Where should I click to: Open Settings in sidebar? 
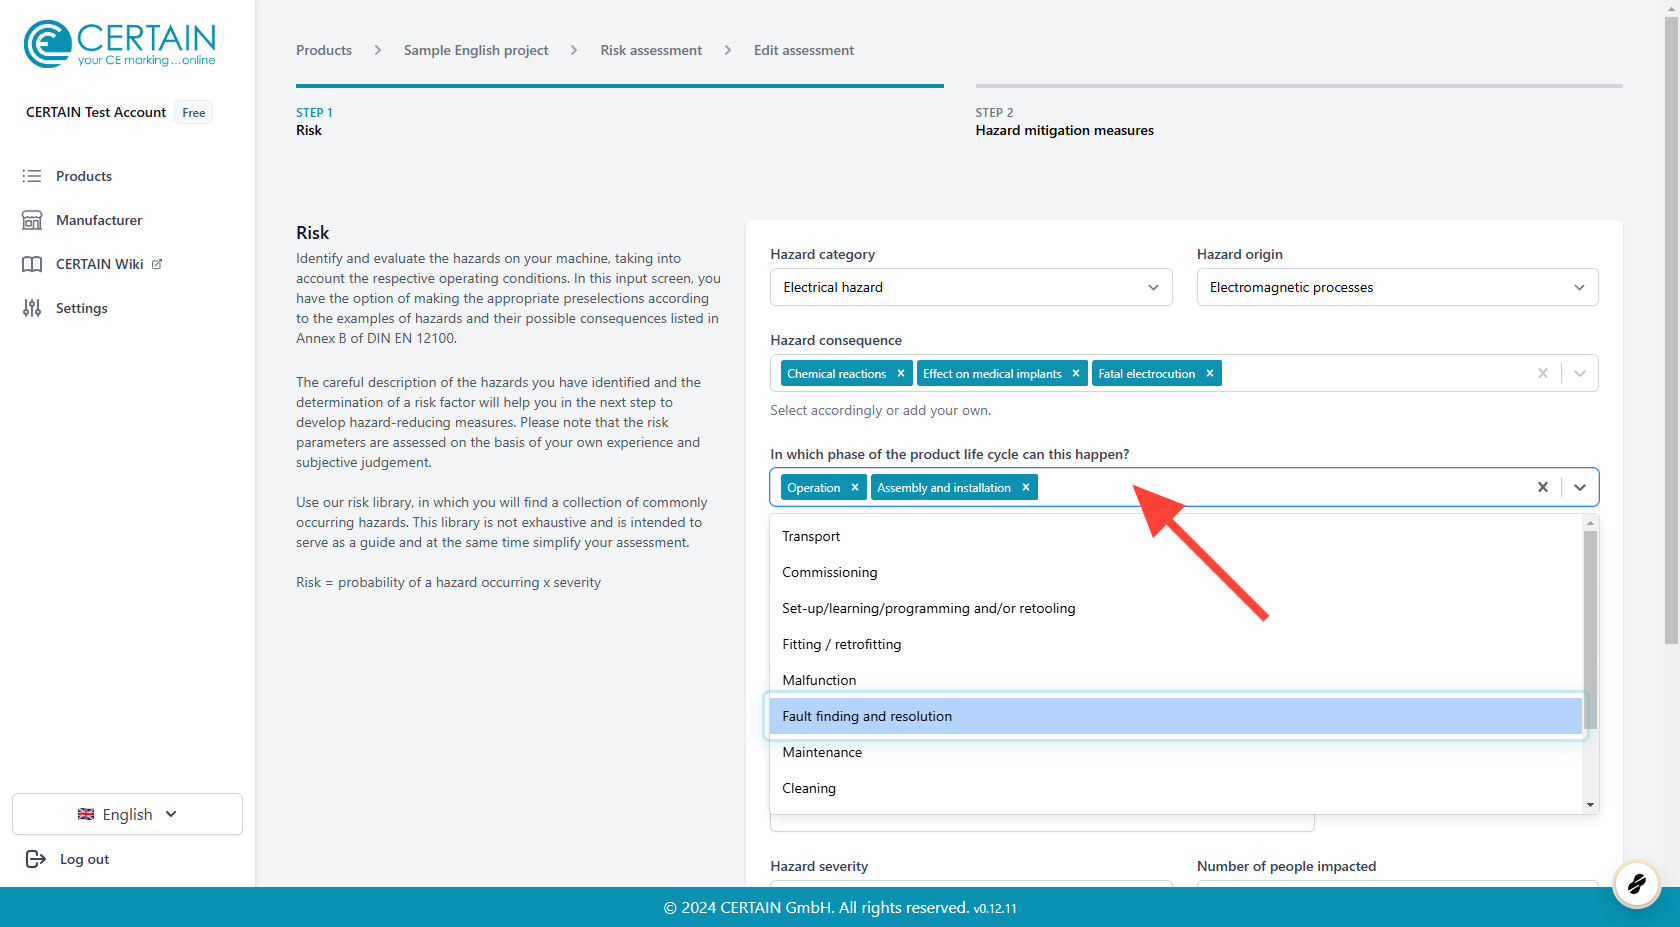coord(82,308)
